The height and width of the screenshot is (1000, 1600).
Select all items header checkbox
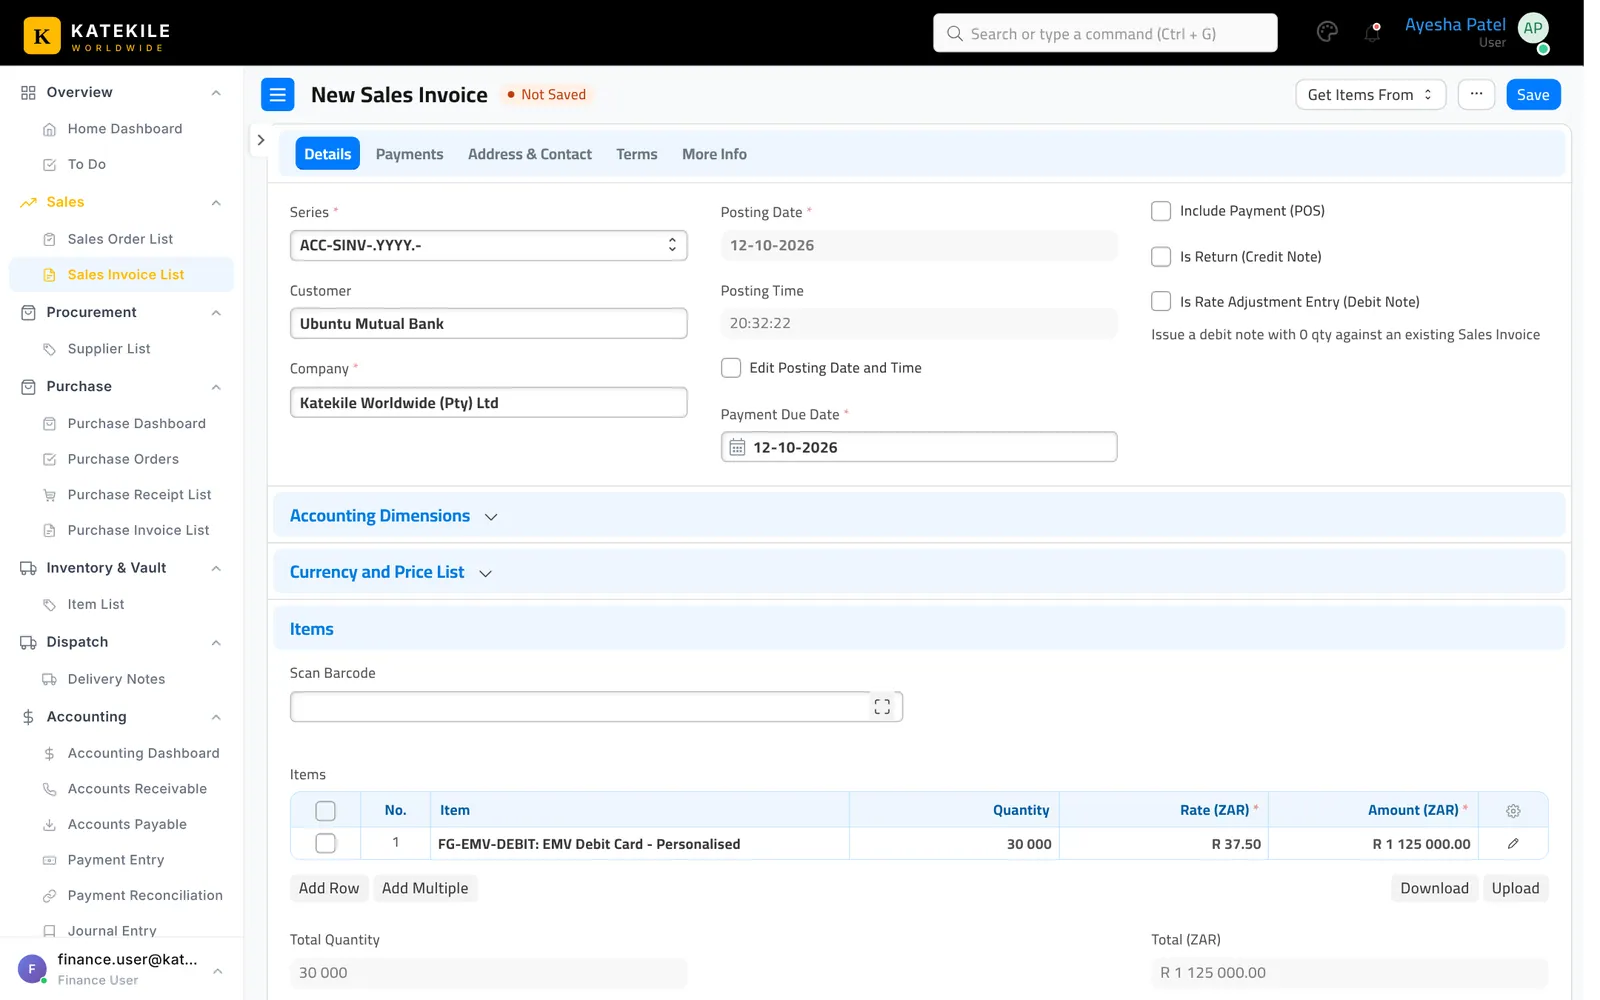click(x=325, y=811)
